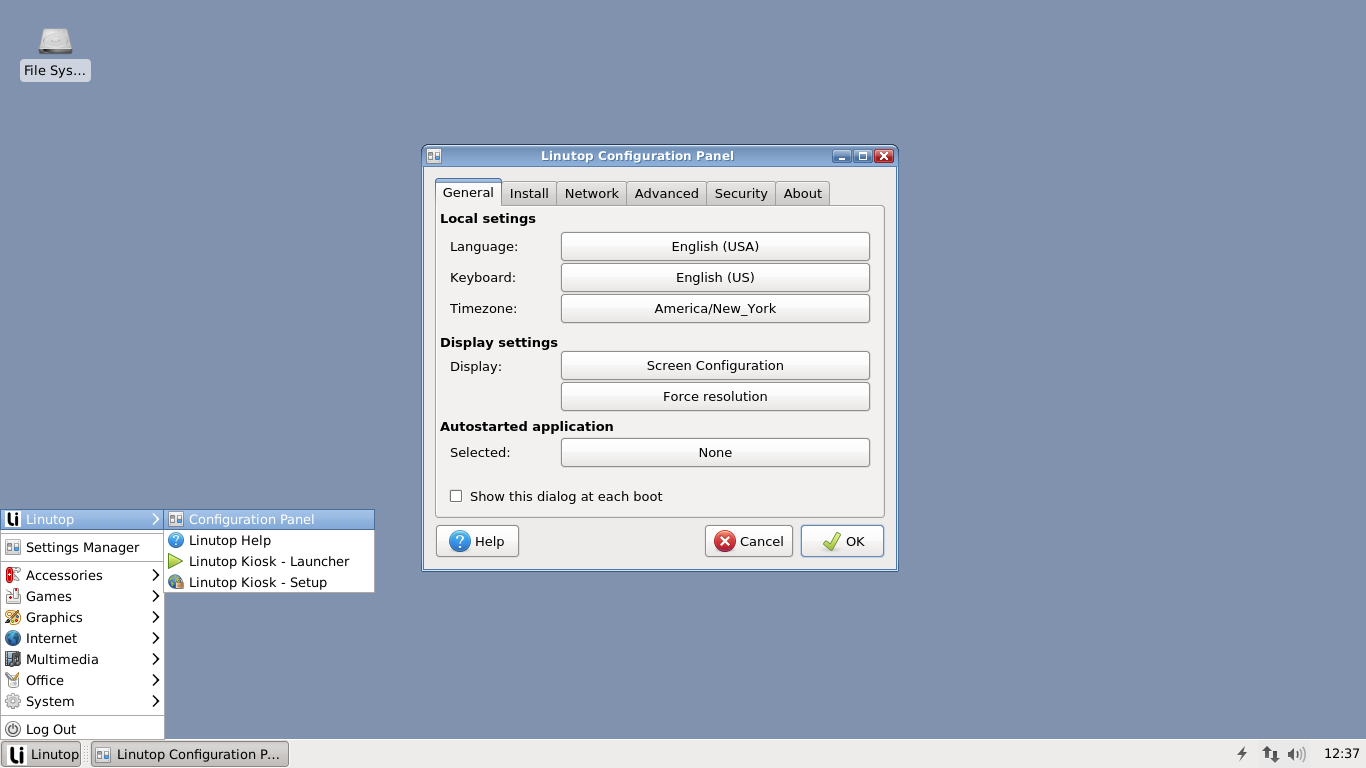The height and width of the screenshot is (768, 1366).
Task: Switch to the Advanced tab
Action: (666, 193)
